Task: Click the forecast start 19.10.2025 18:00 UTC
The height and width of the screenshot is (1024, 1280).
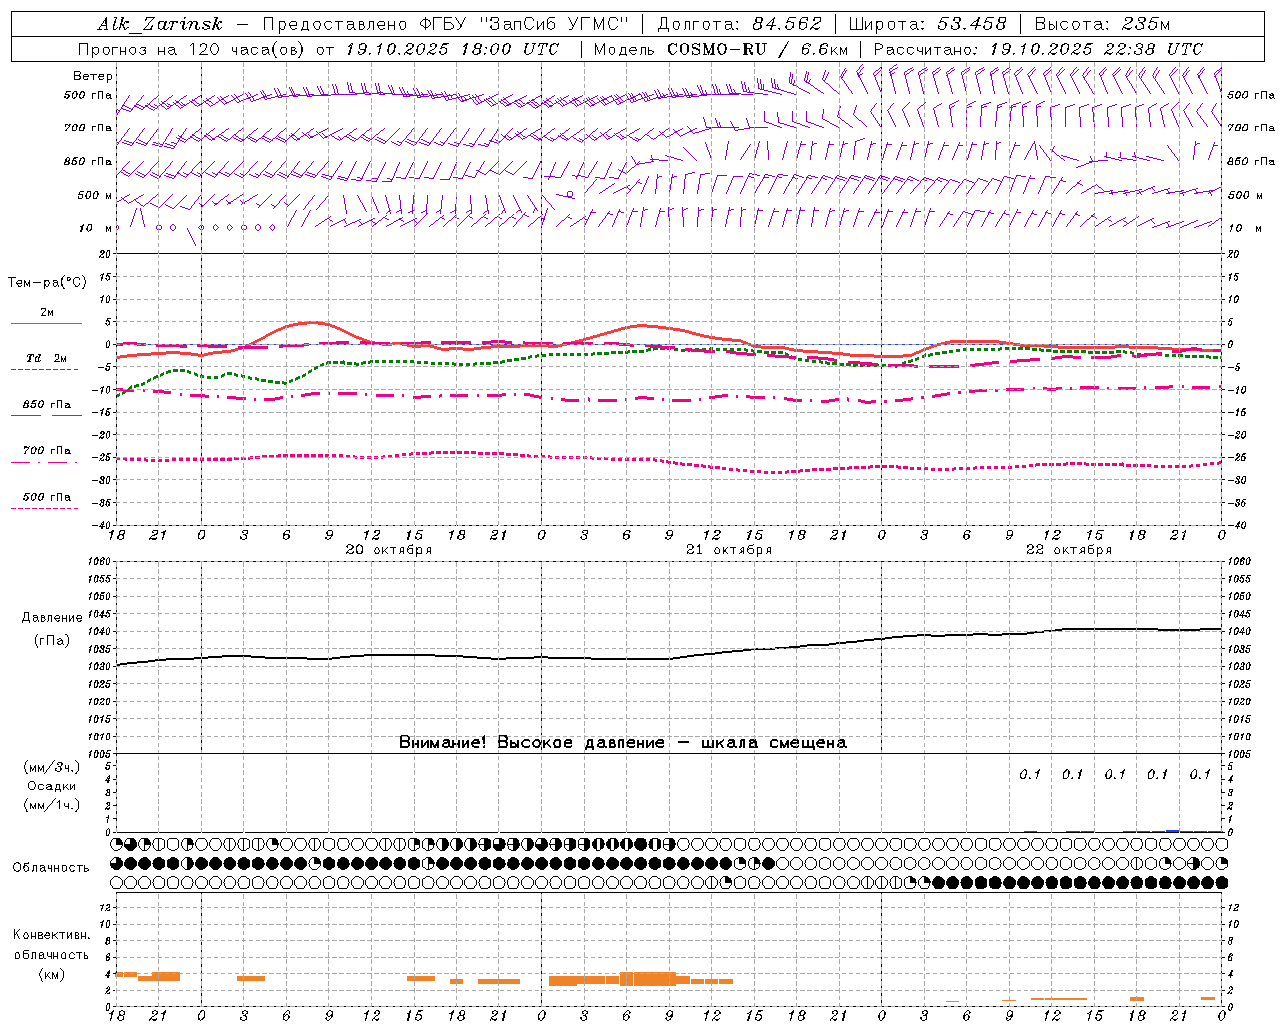Action: [x=452, y=49]
